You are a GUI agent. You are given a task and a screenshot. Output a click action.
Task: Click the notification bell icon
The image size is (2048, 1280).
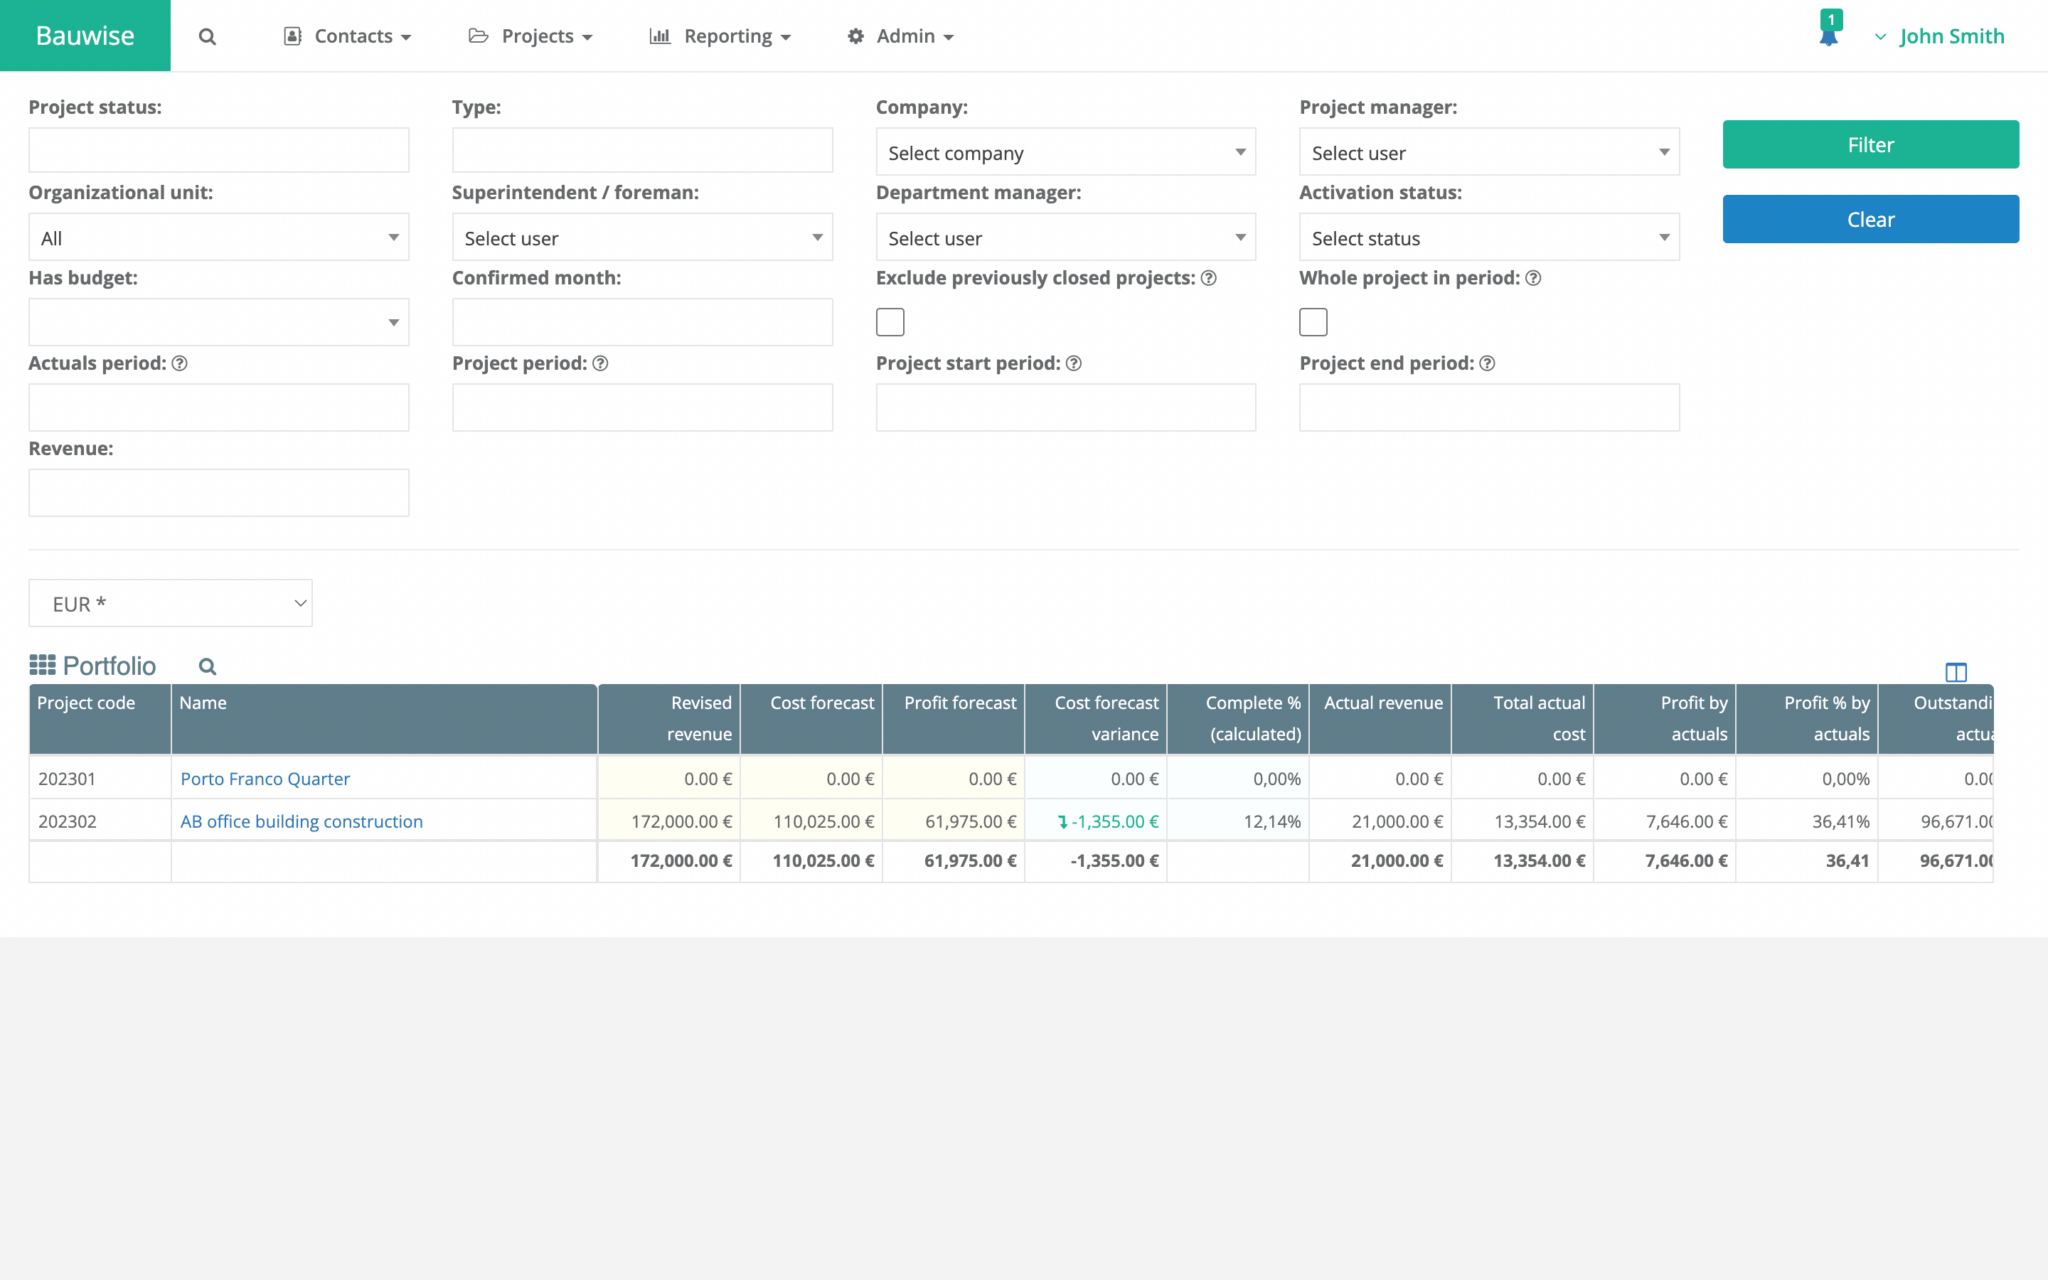pyautogui.click(x=1828, y=35)
